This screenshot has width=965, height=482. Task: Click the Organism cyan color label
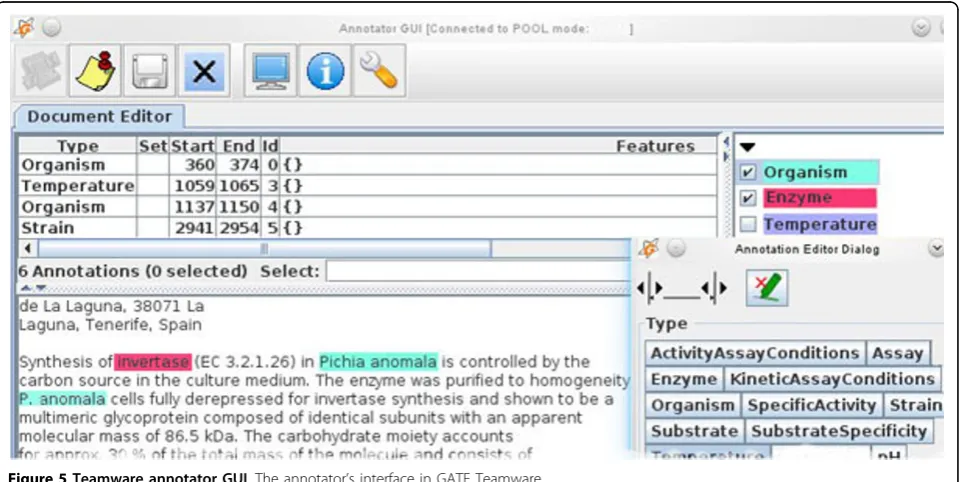[x=819, y=173]
